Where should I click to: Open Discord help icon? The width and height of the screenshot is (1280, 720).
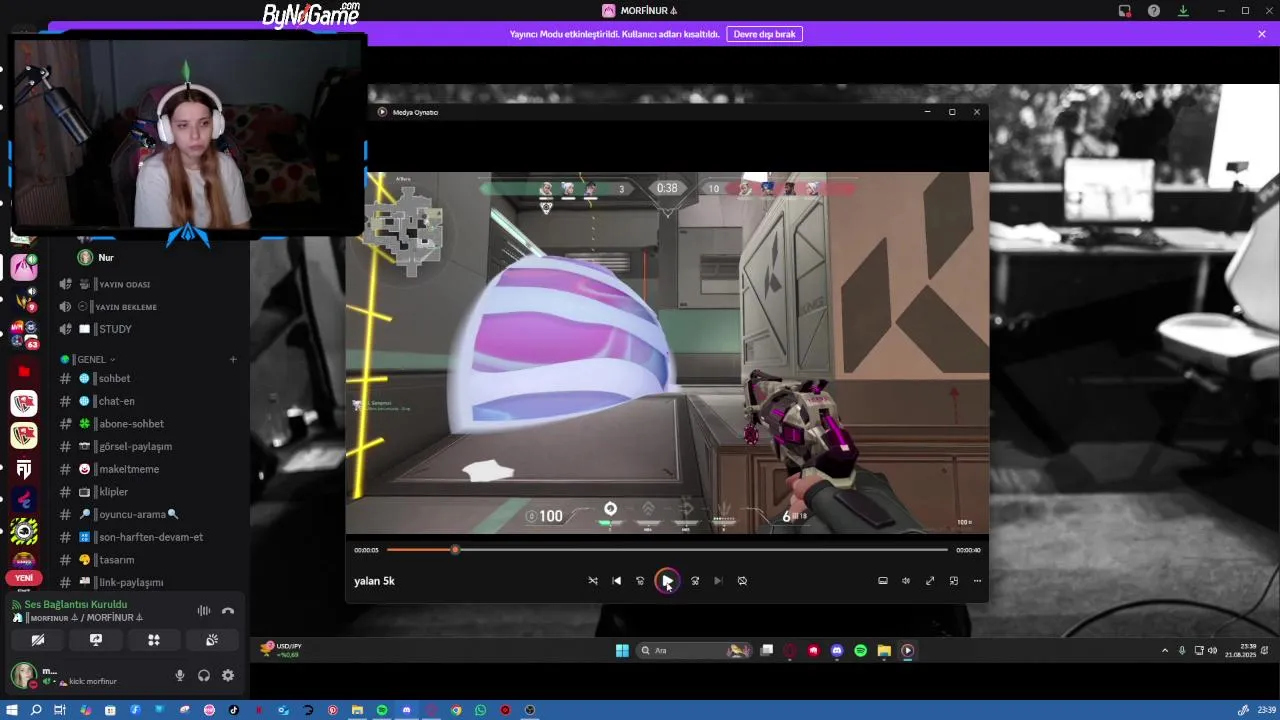point(1154,11)
